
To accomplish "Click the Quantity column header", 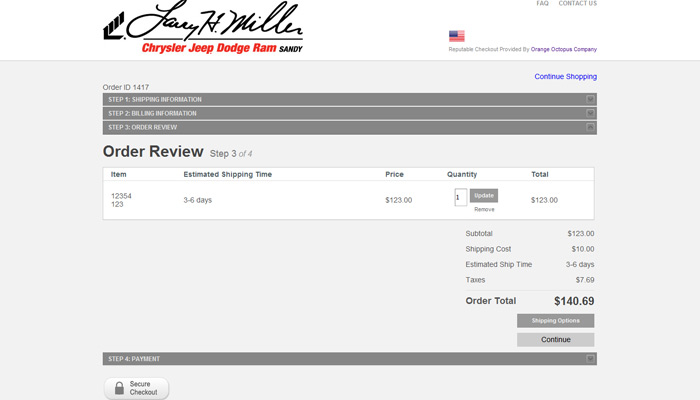I will (462, 175).
